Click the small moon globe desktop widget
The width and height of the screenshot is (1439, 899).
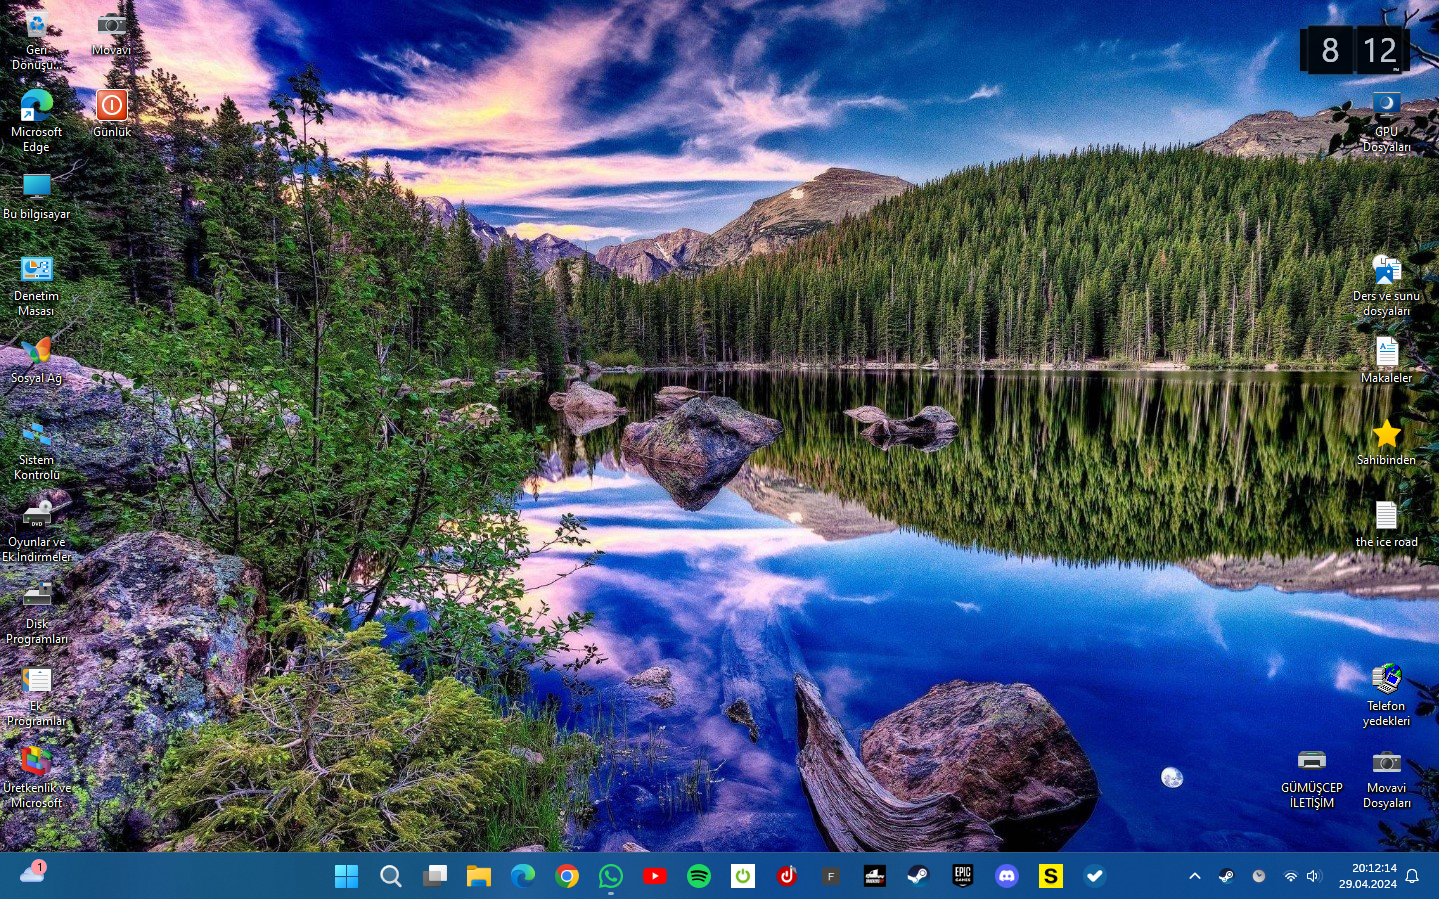[1172, 777]
